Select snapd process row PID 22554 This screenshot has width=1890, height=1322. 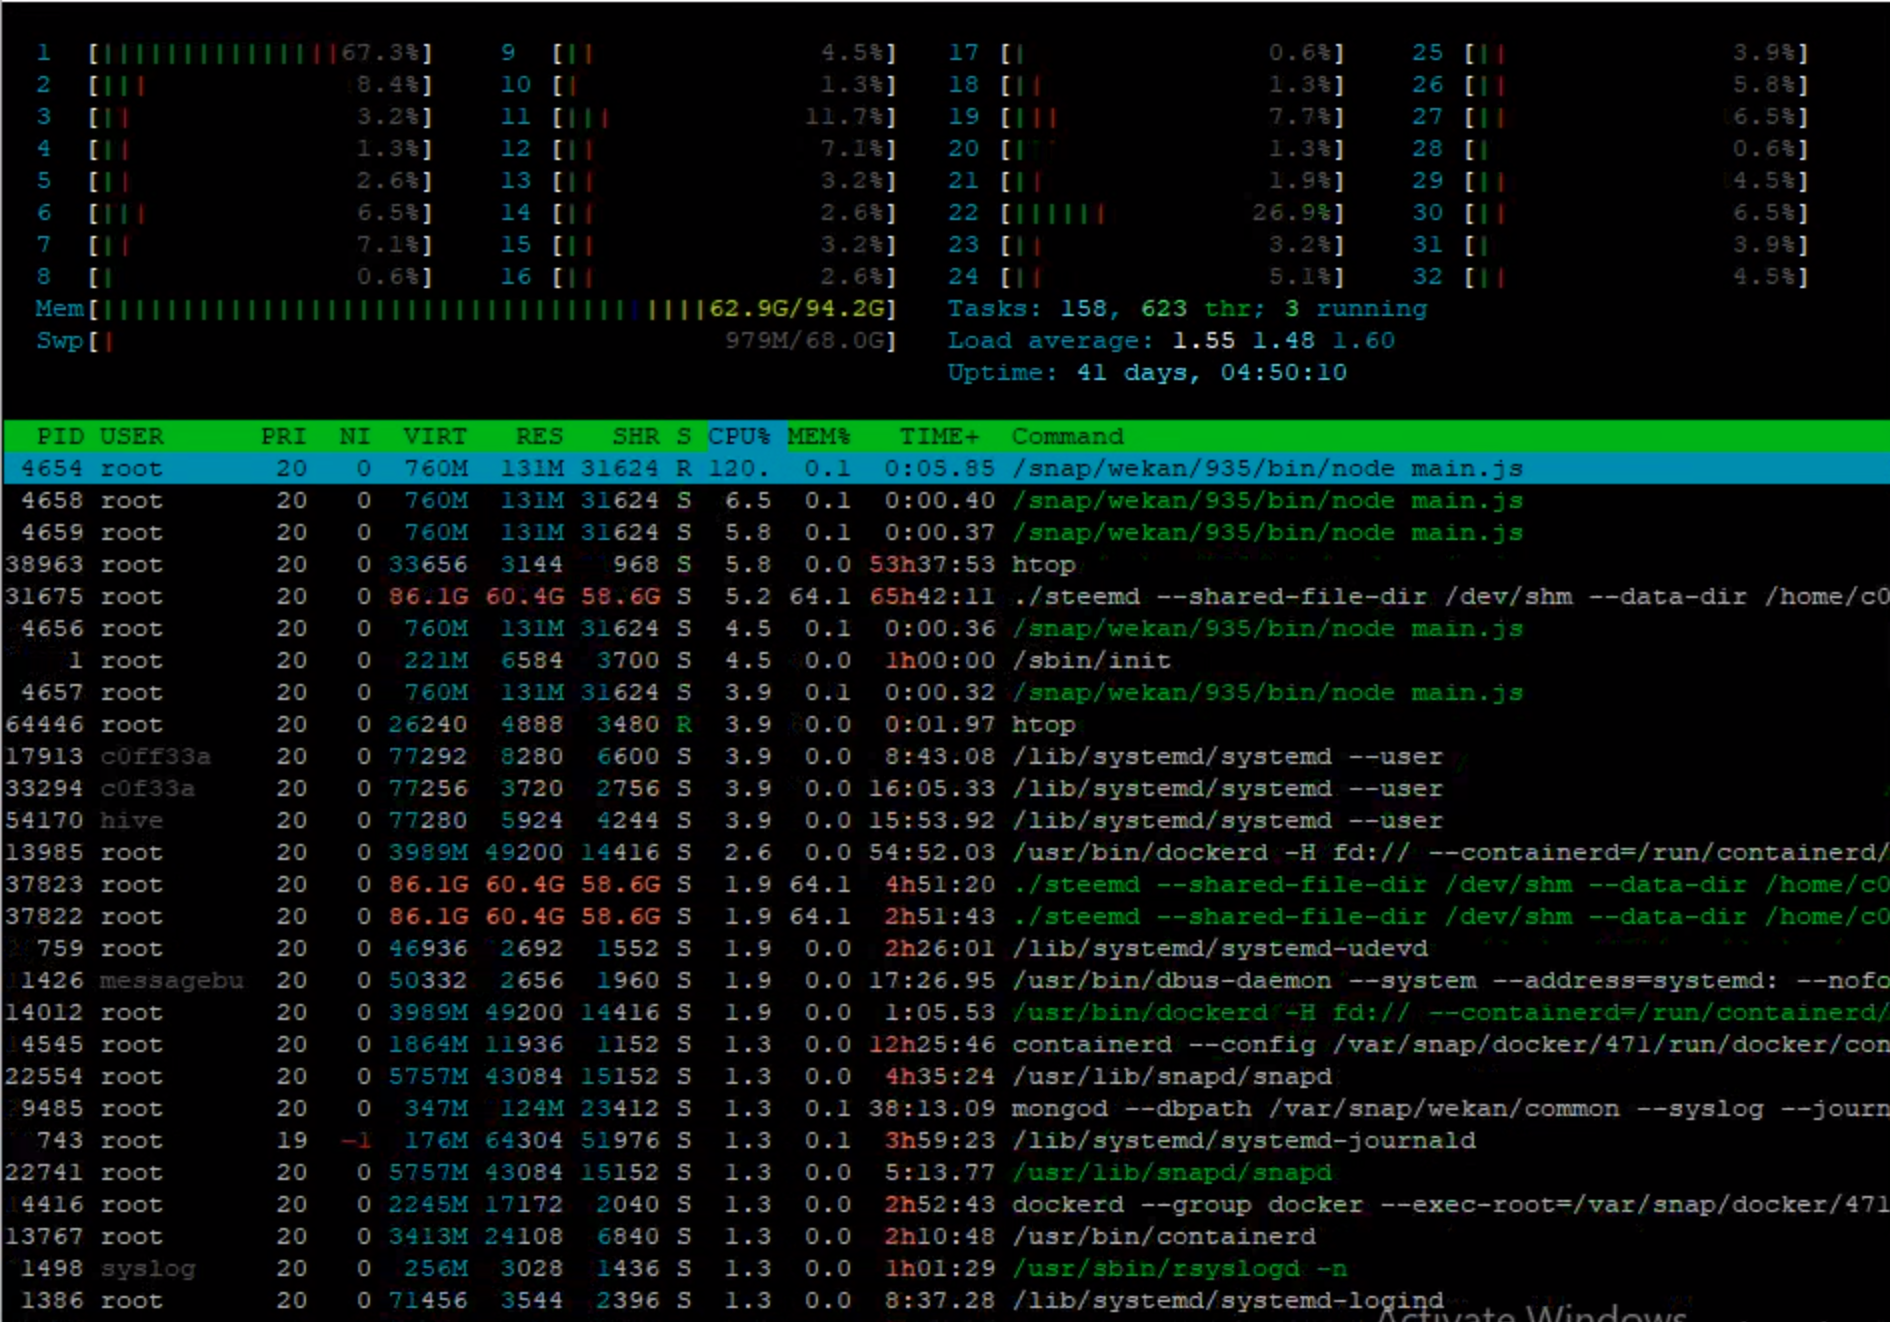[x=946, y=1076]
